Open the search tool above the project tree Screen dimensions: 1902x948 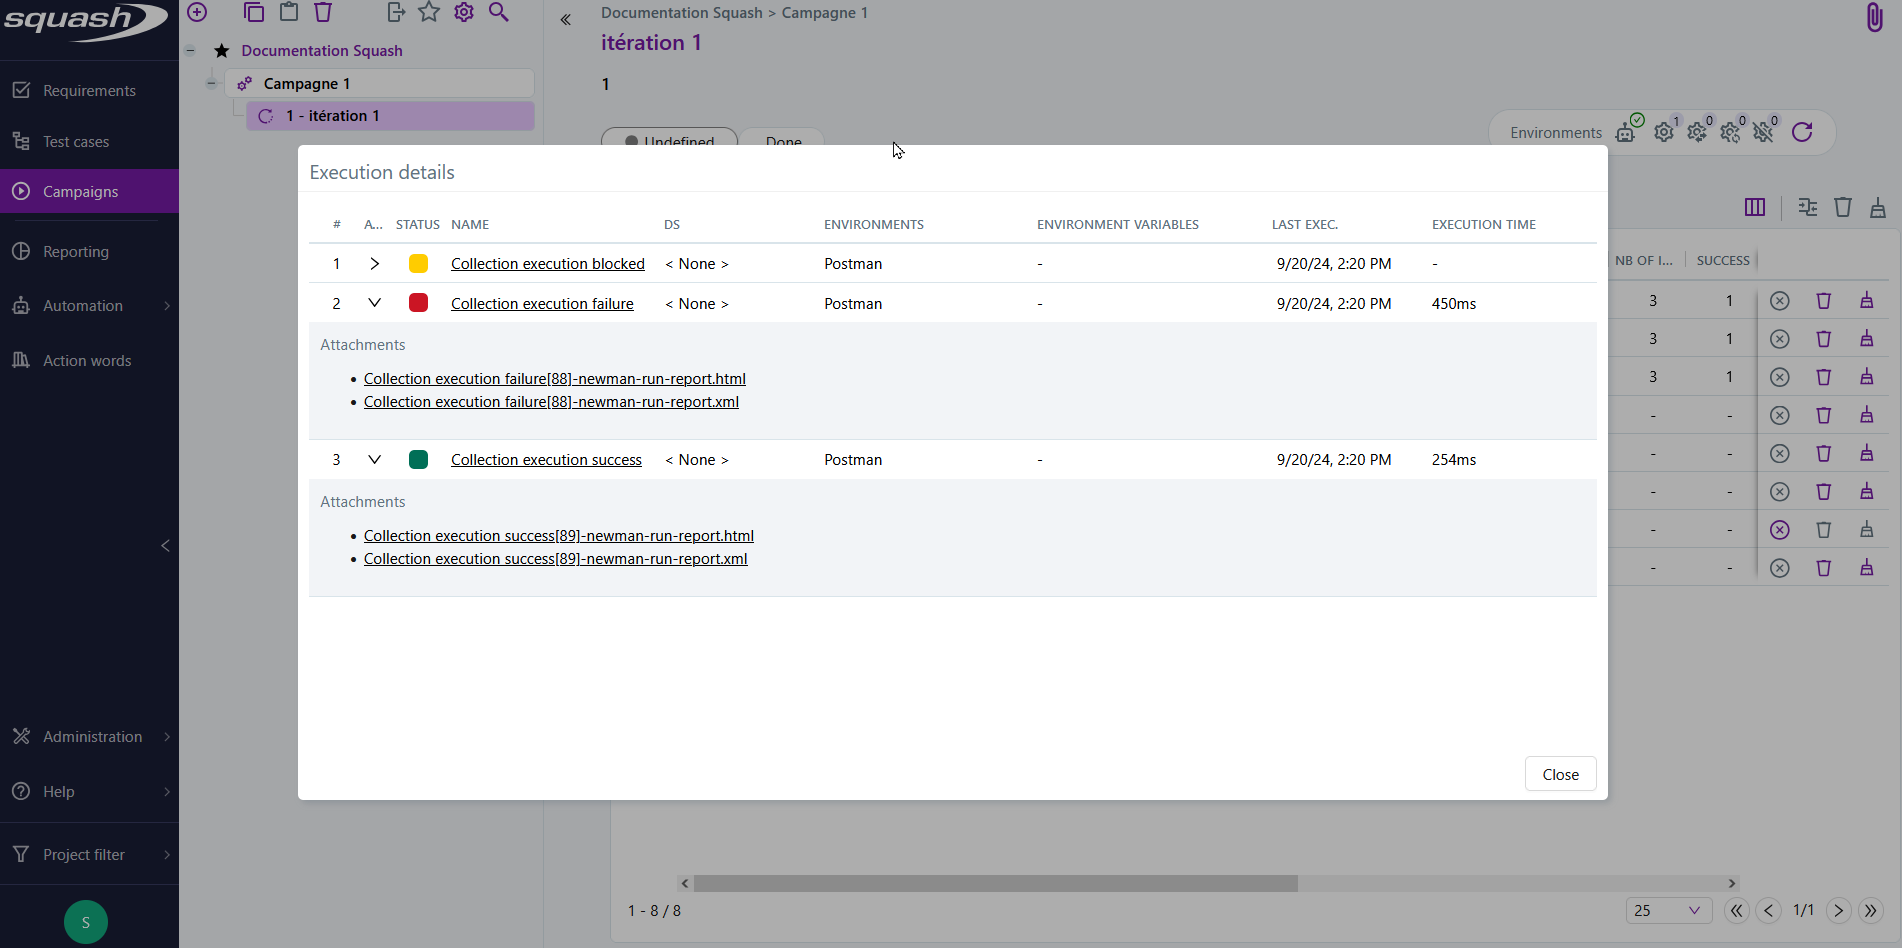click(499, 12)
